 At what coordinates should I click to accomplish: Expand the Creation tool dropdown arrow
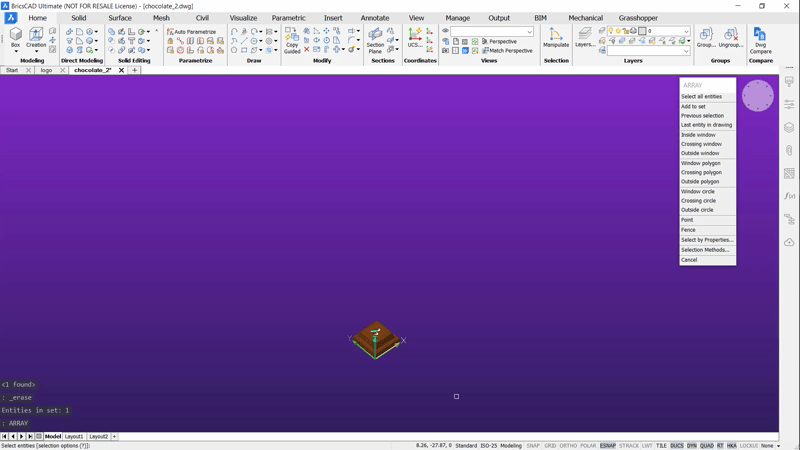pyautogui.click(x=36, y=52)
